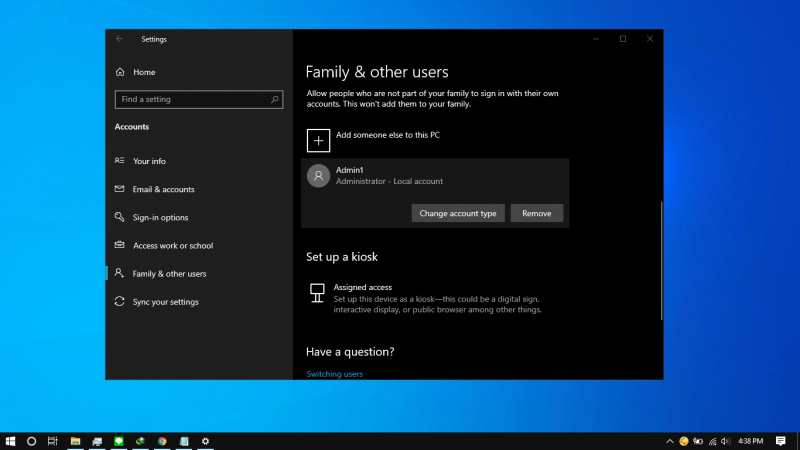Image resolution: width=800 pixels, height=450 pixels.
Task: Open the Action Center notifications icon
Action: point(781,441)
